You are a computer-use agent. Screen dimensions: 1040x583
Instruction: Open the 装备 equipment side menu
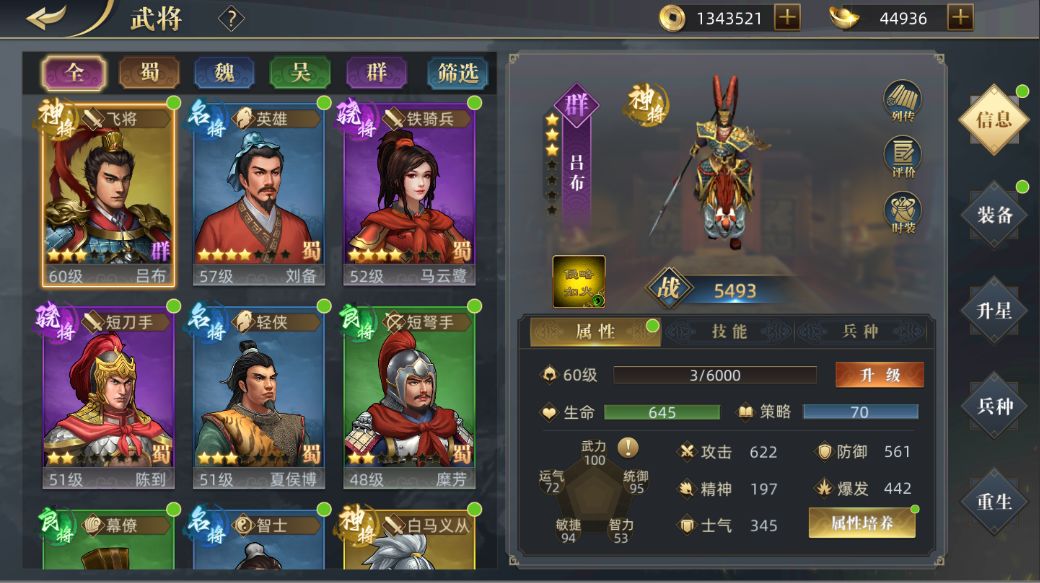(x=994, y=215)
